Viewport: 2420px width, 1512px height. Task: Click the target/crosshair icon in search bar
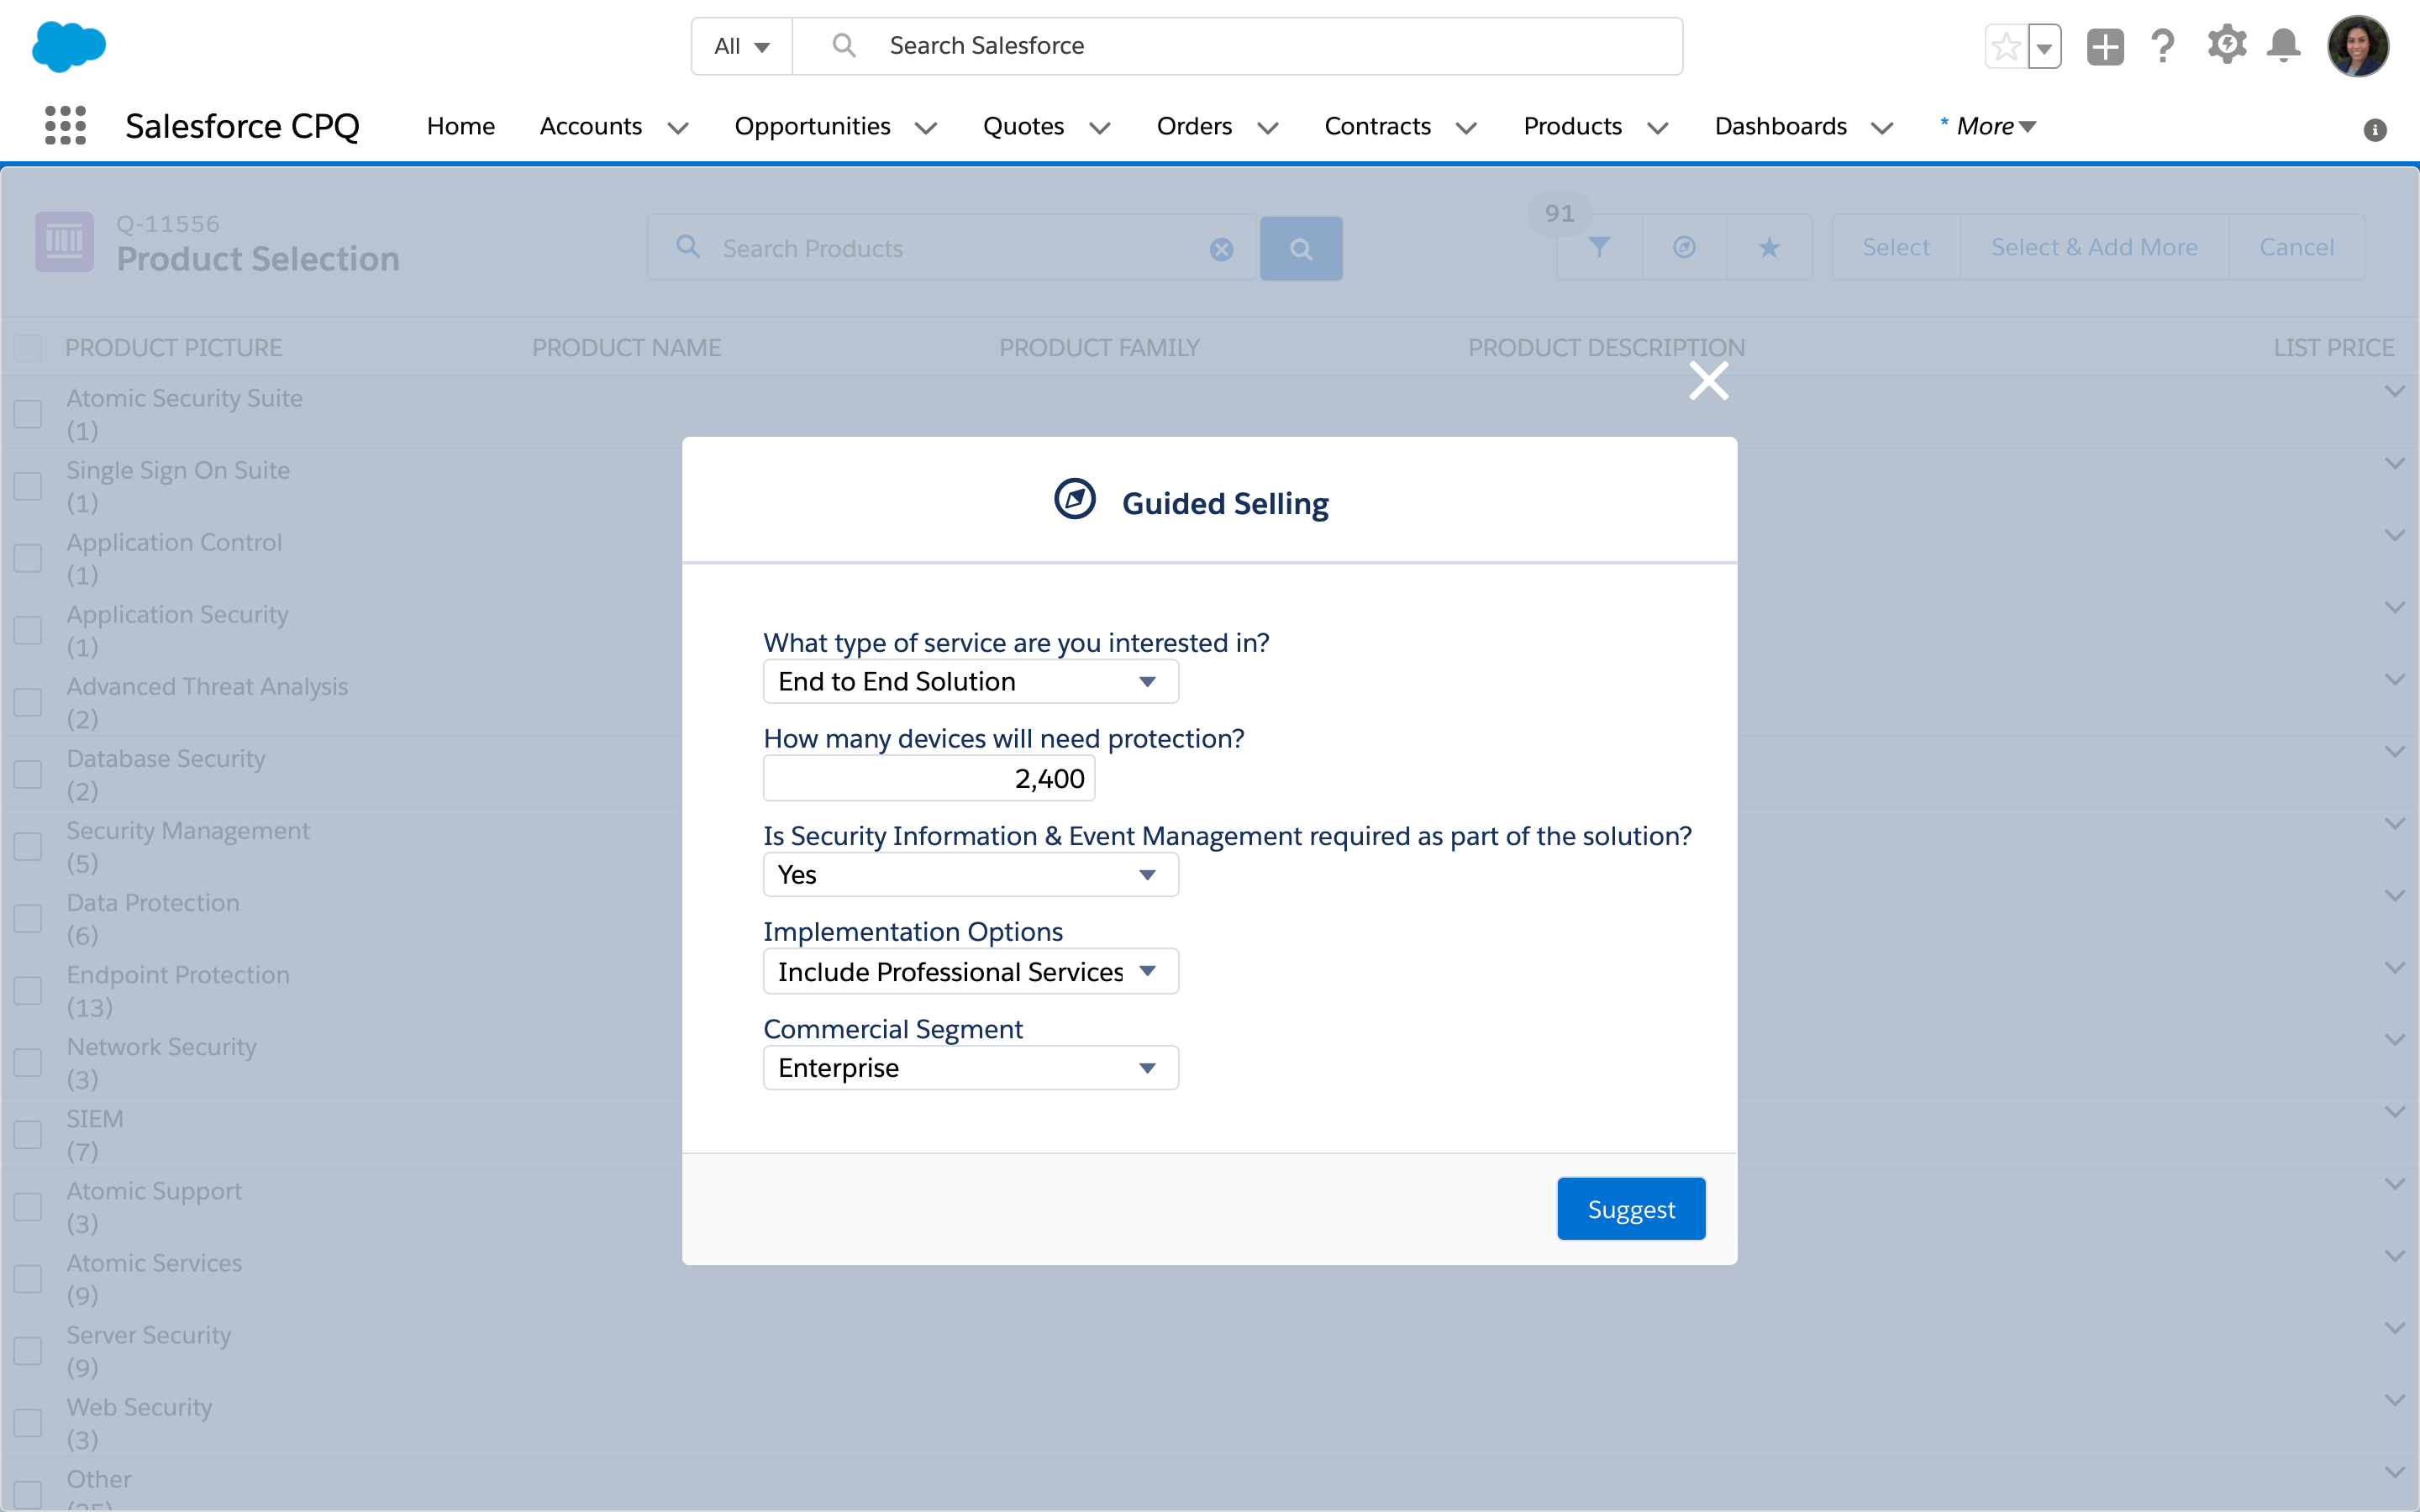tap(1683, 245)
